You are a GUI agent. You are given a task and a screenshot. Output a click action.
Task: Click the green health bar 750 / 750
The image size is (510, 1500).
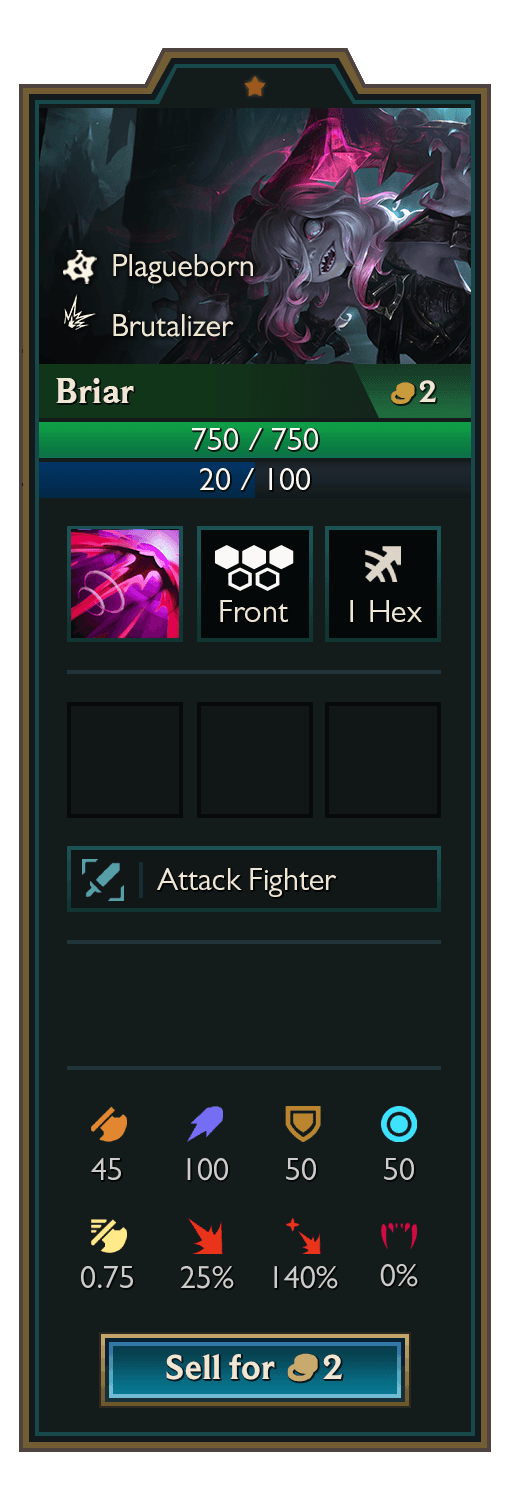pos(254,439)
